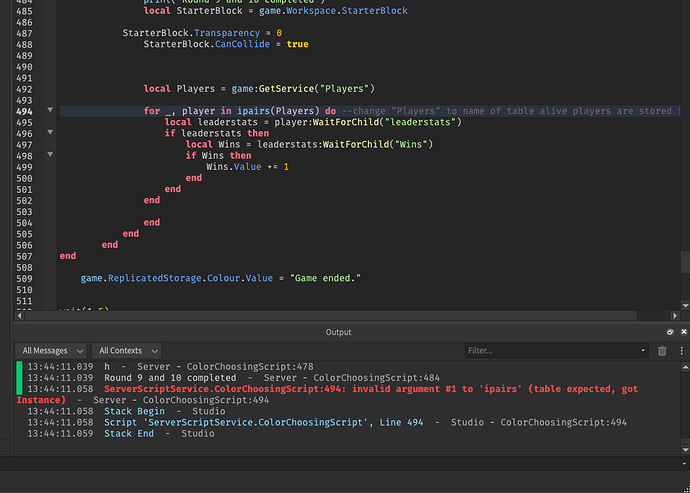Open the All Contexts filter dropdown
The height and width of the screenshot is (493, 690).
pyautogui.click(x=127, y=351)
